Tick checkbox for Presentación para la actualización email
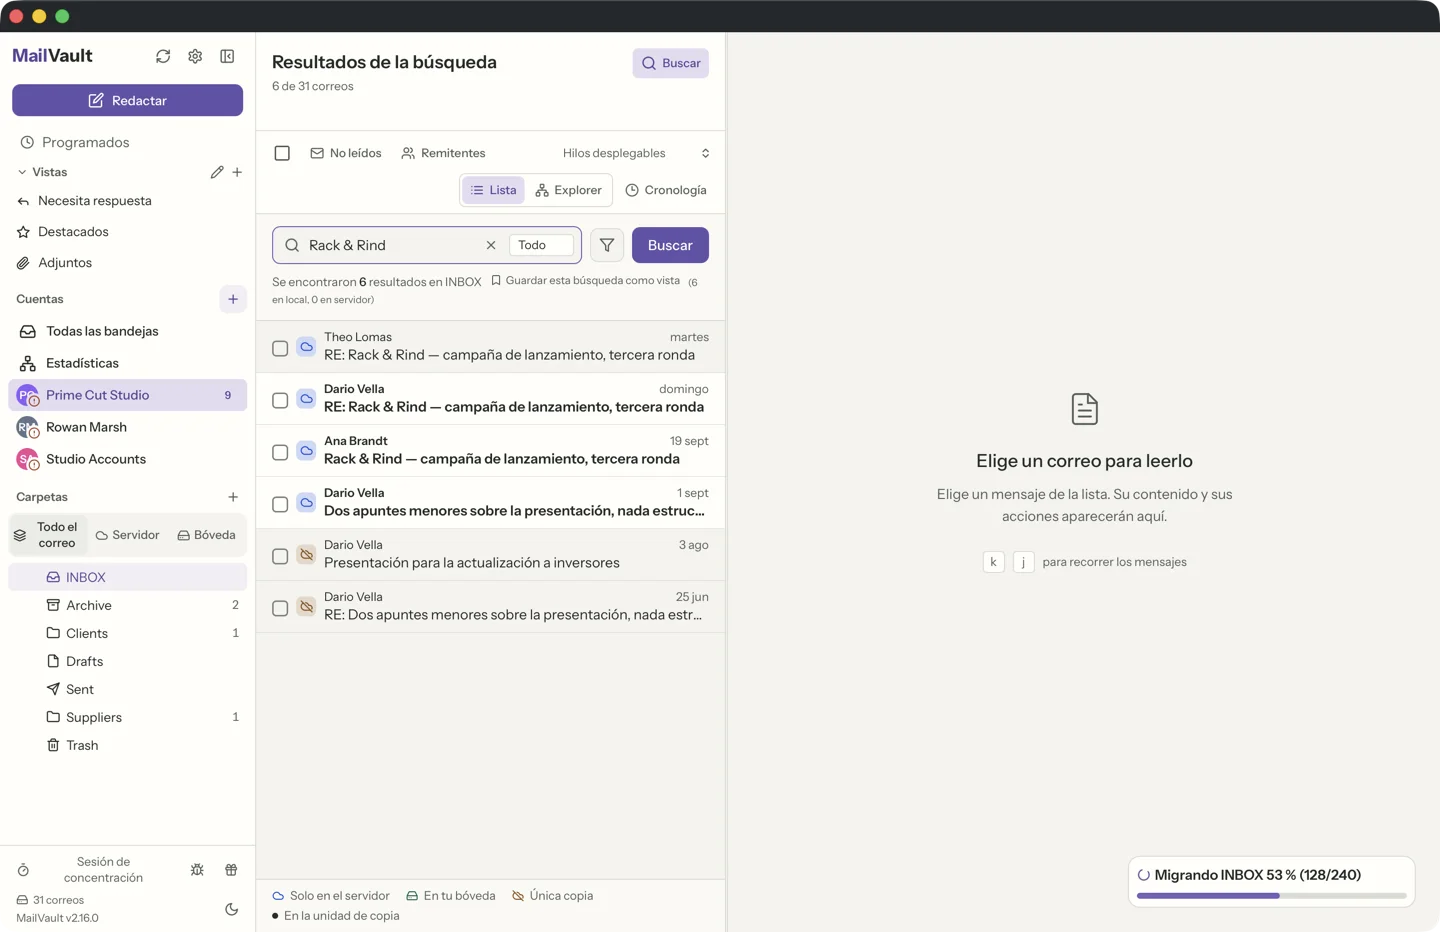The width and height of the screenshot is (1440, 932). (280, 556)
